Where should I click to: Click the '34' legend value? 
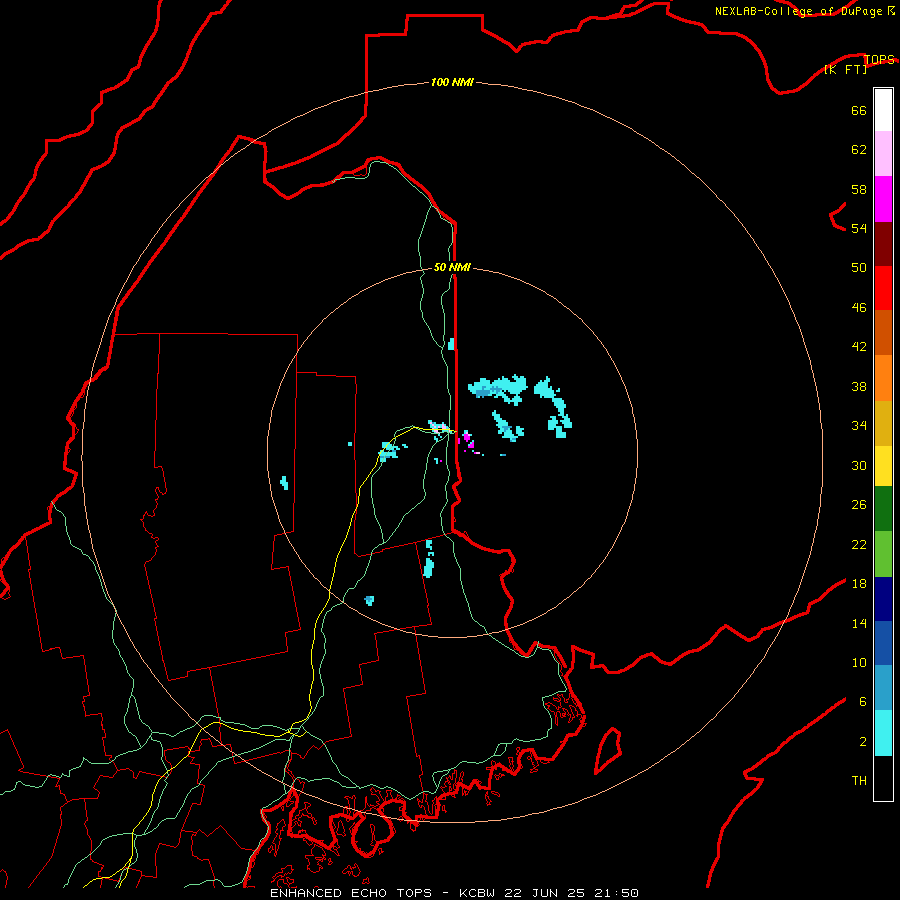(859, 426)
